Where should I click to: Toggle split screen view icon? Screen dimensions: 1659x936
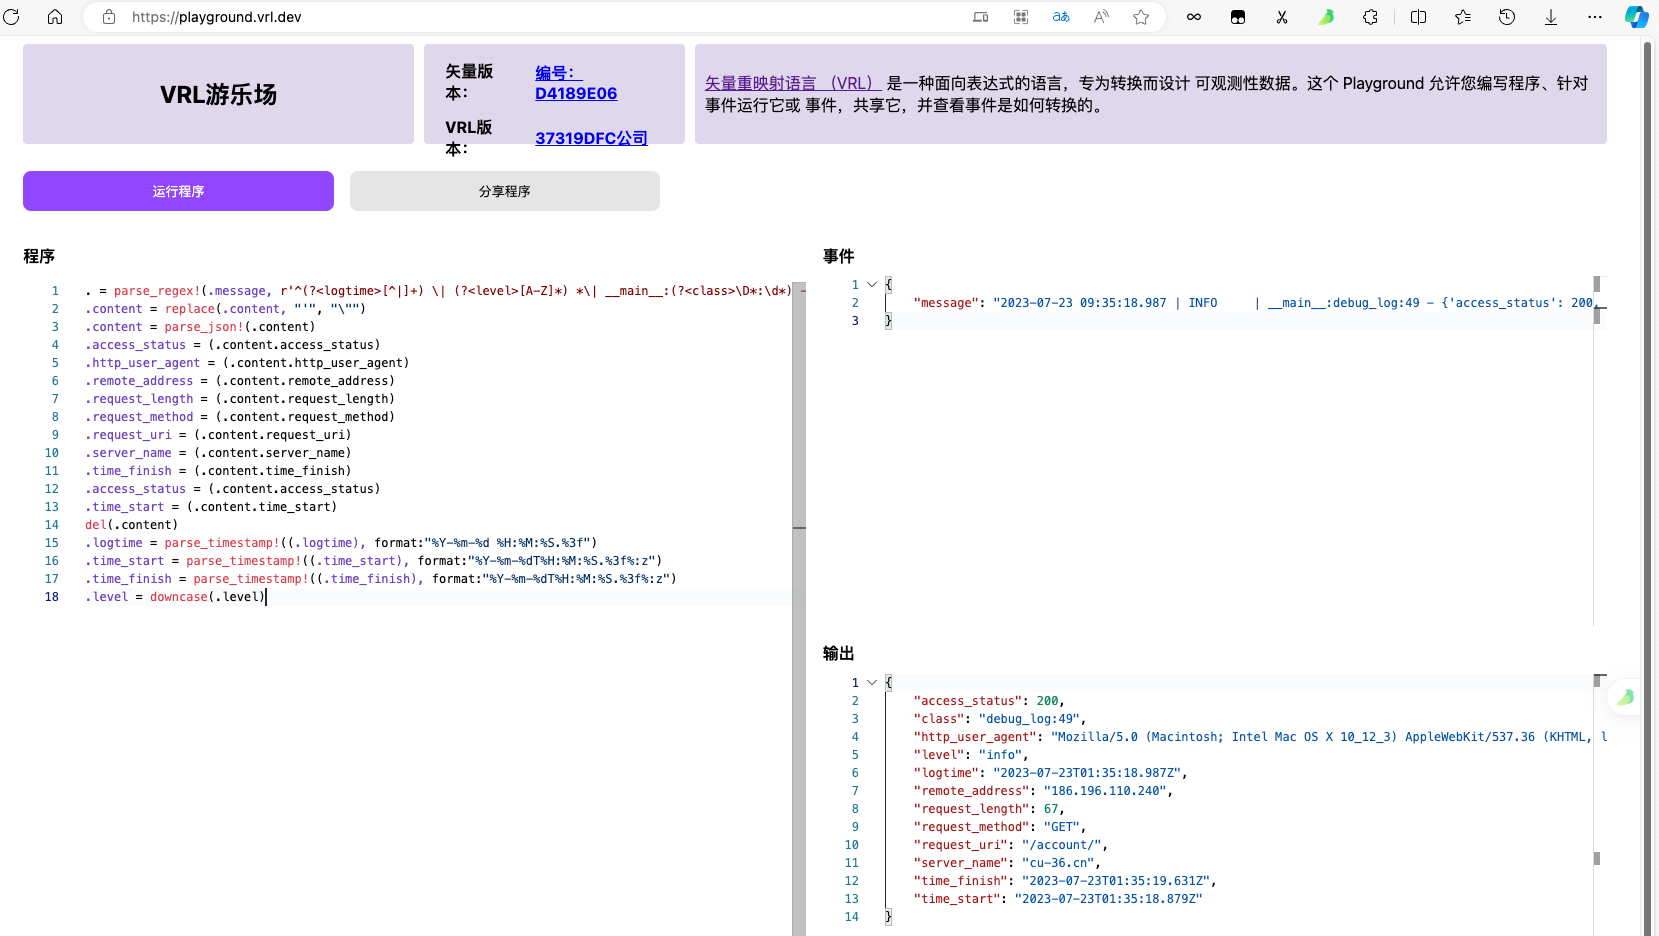click(x=1418, y=17)
